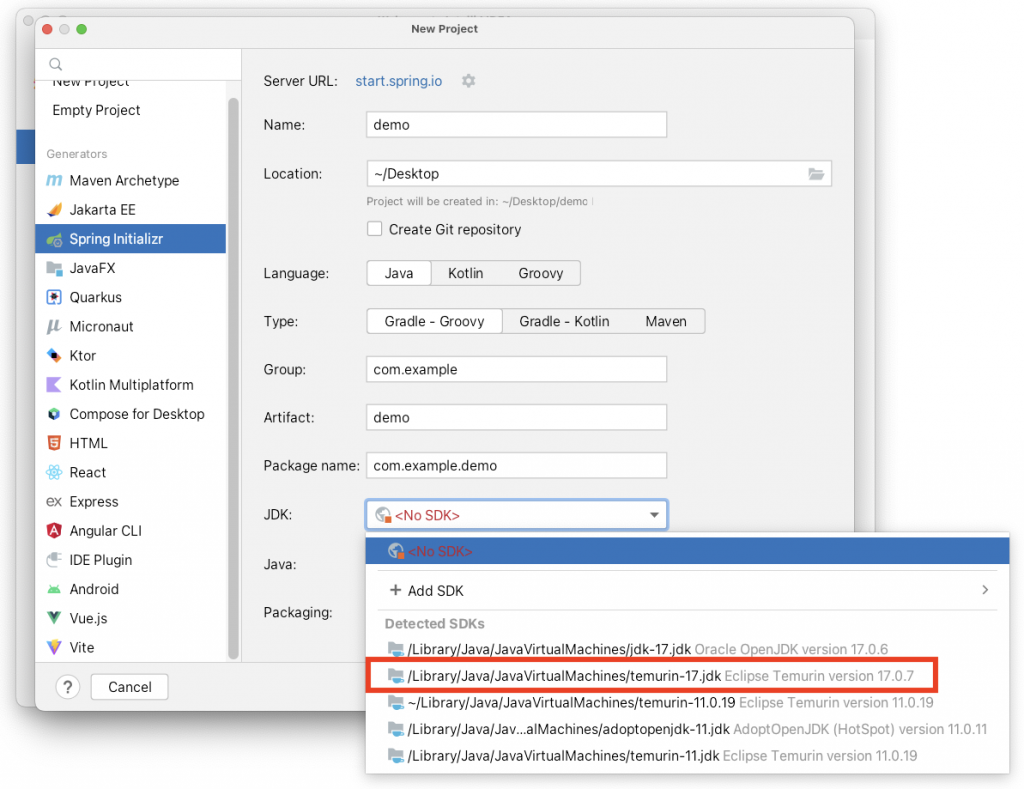1024x789 pixels.
Task: Click the 'Generators' sidebar heading
Action: pyautogui.click(x=76, y=154)
